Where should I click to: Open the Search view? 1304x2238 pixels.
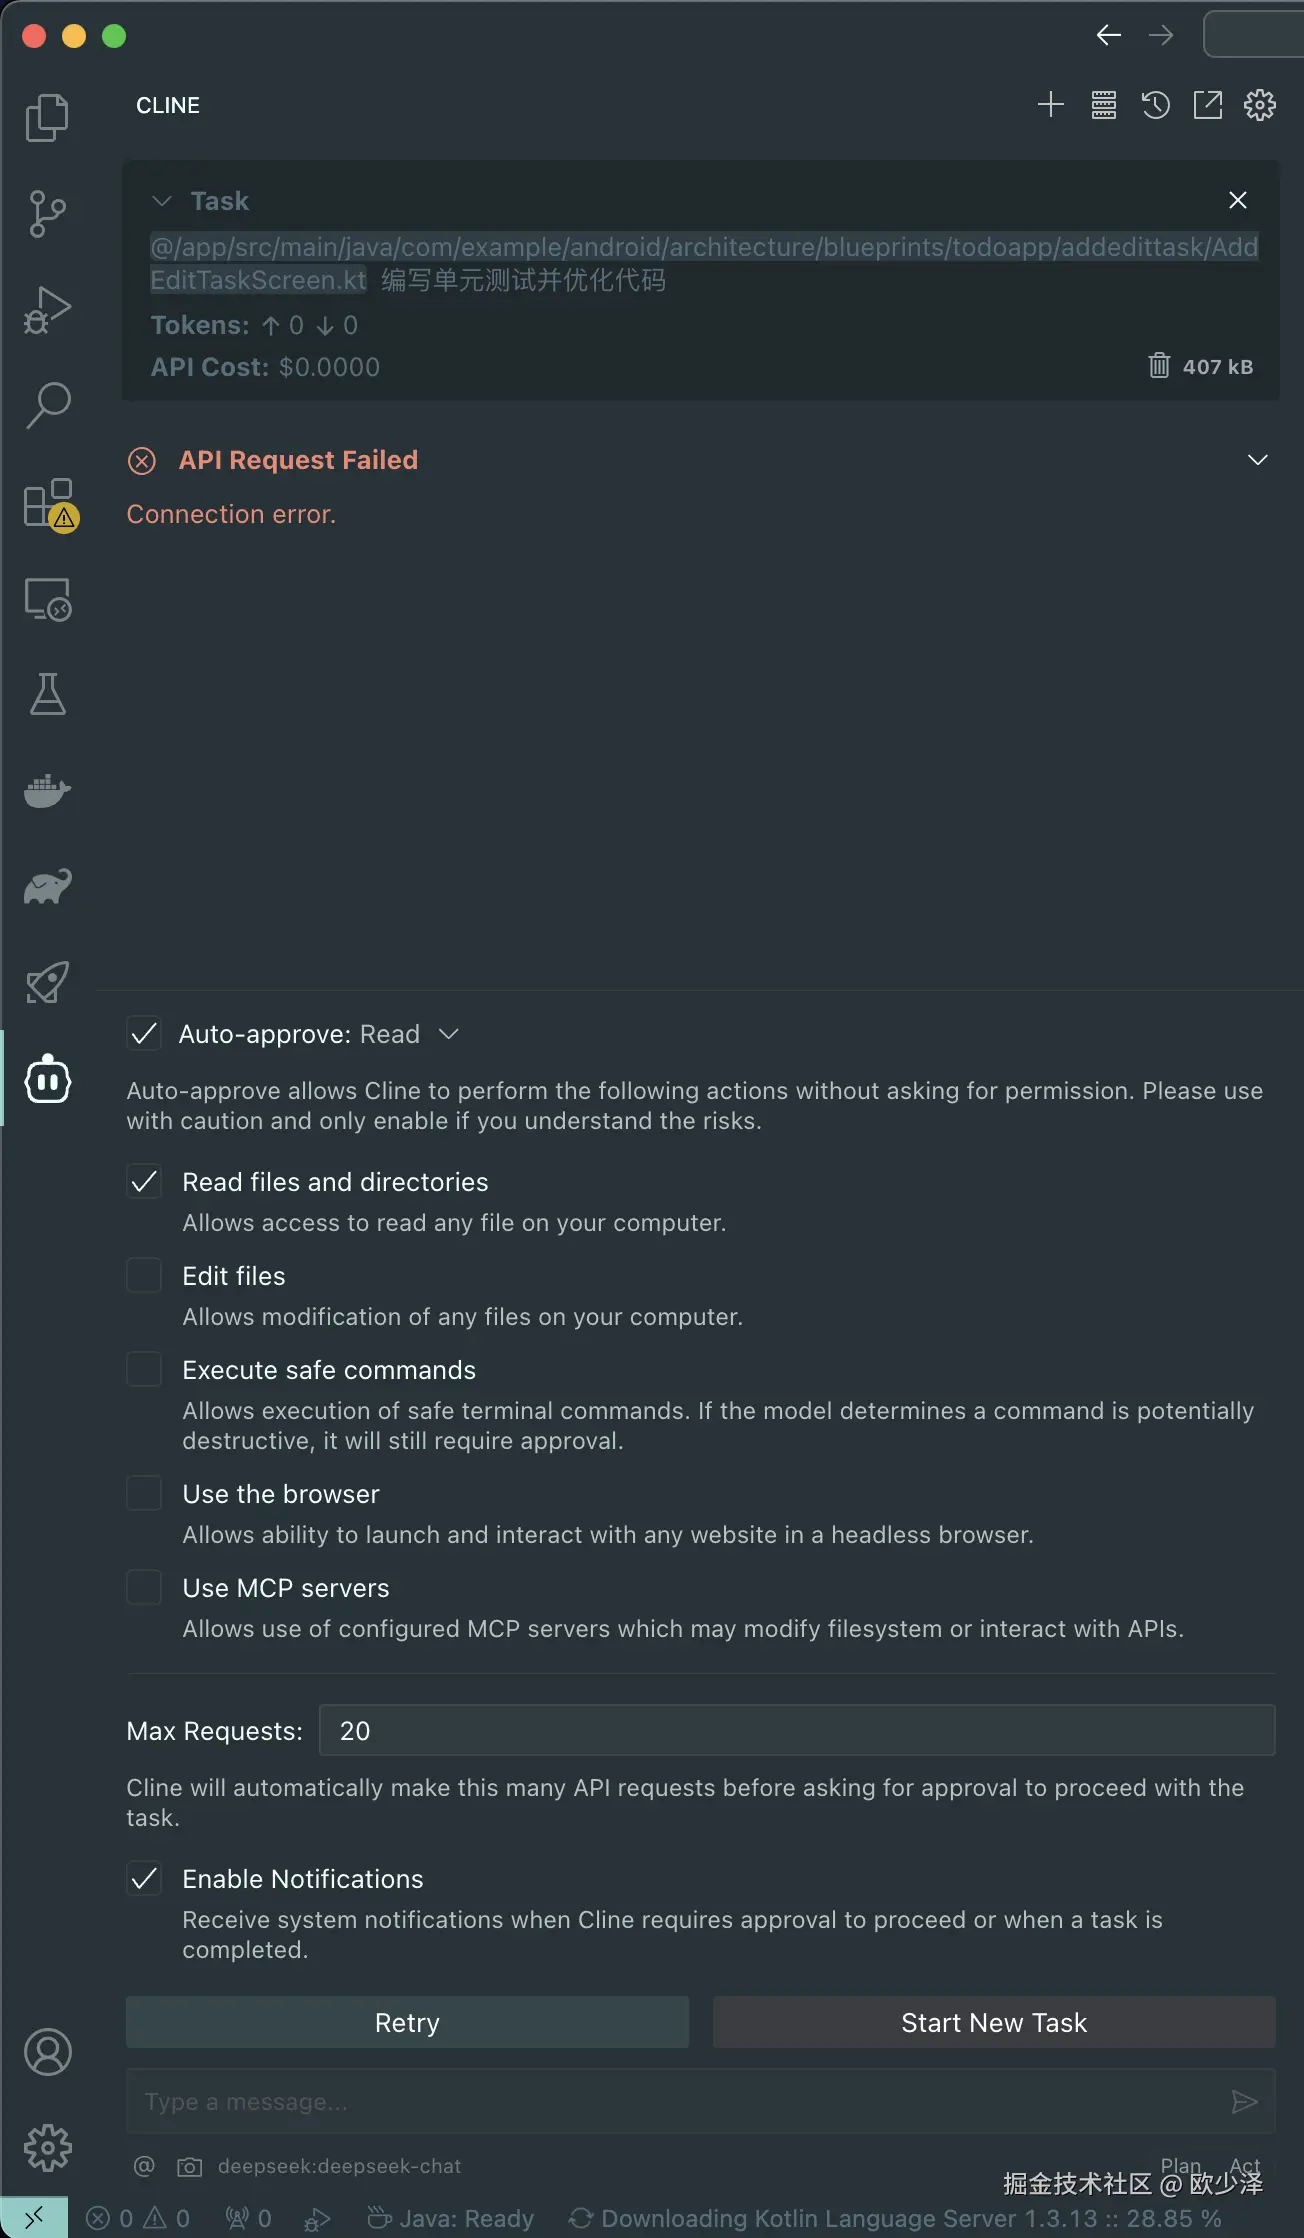pos(47,405)
